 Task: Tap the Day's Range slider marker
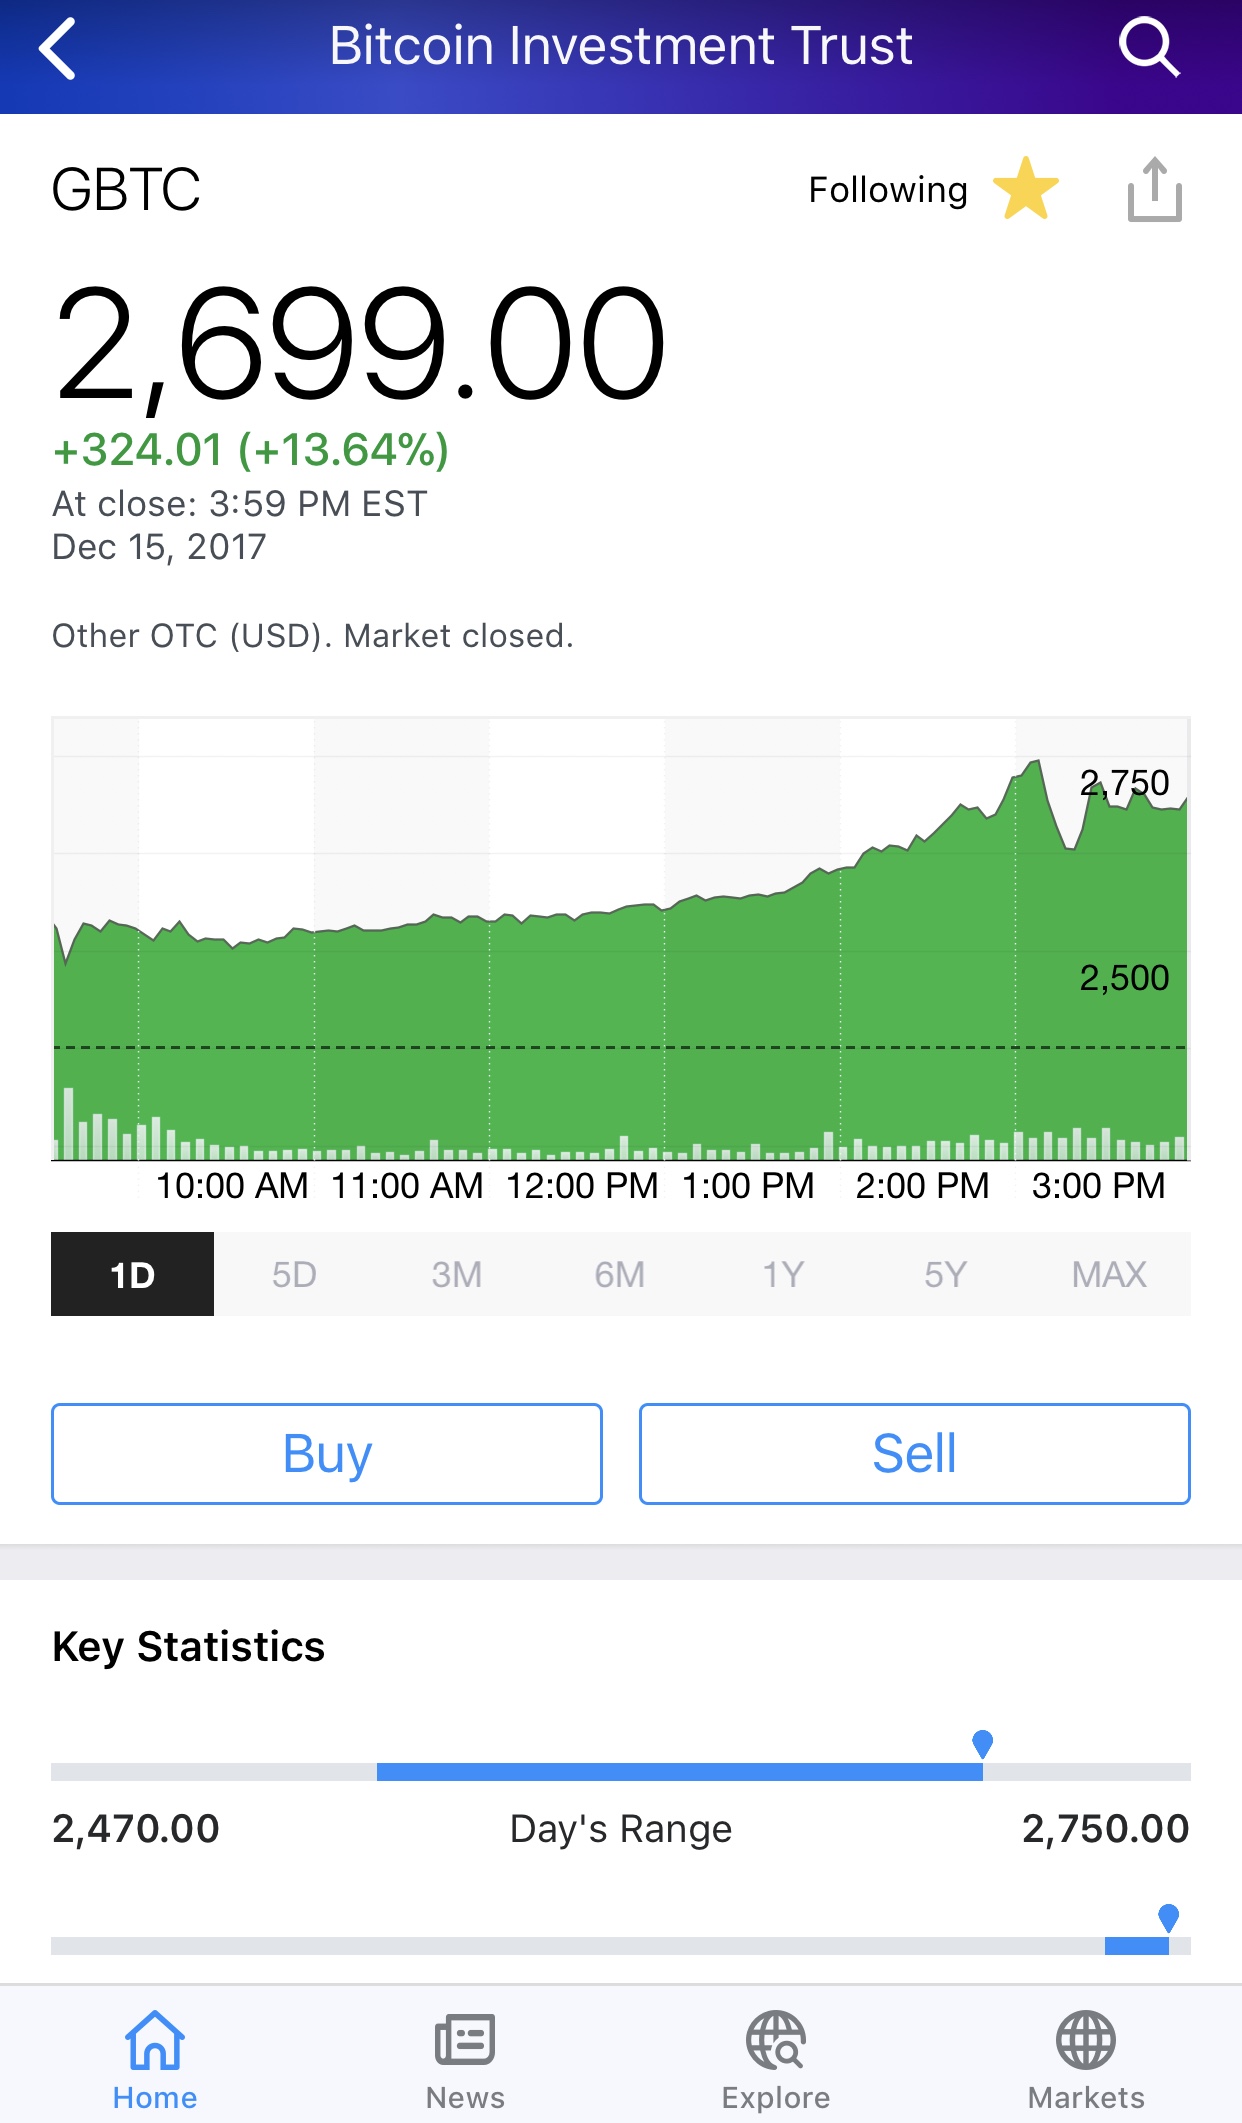(x=983, y=1744)
